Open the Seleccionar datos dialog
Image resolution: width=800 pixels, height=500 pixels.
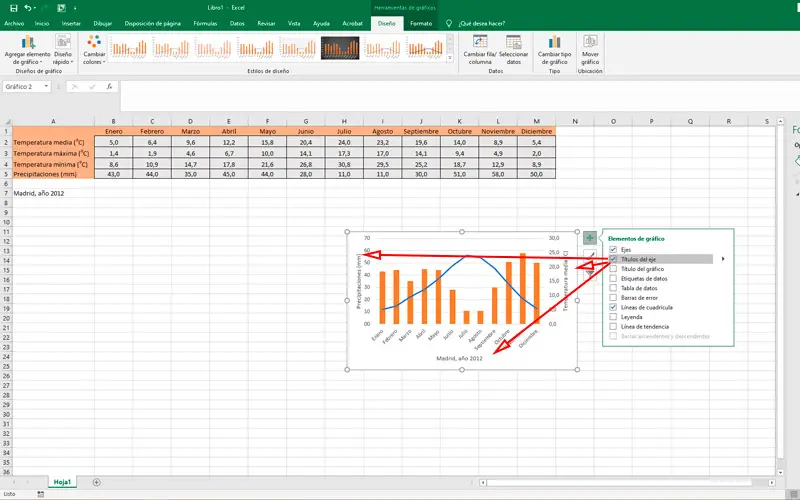(514, 50)
